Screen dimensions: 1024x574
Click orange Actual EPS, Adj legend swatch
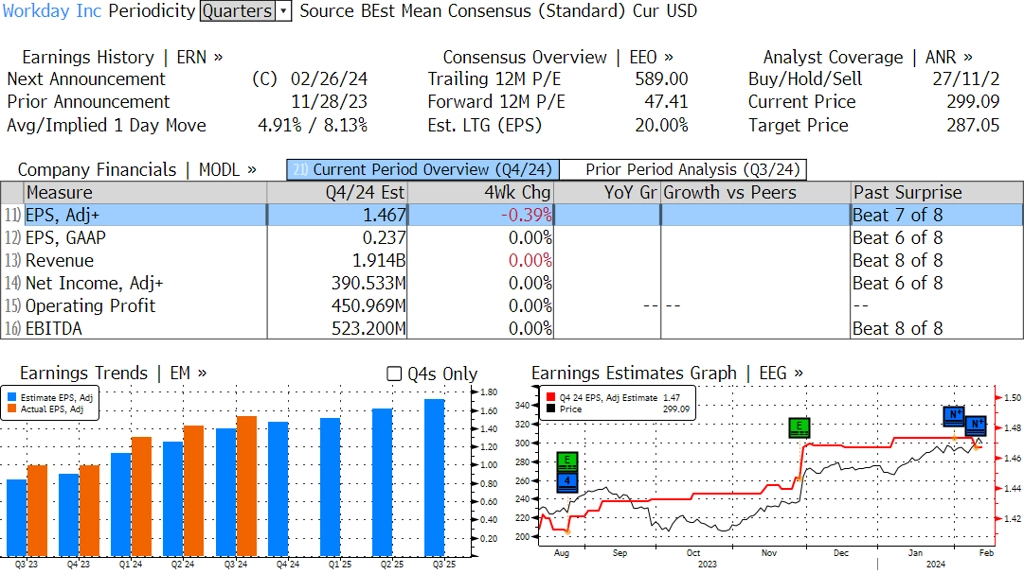12,409
